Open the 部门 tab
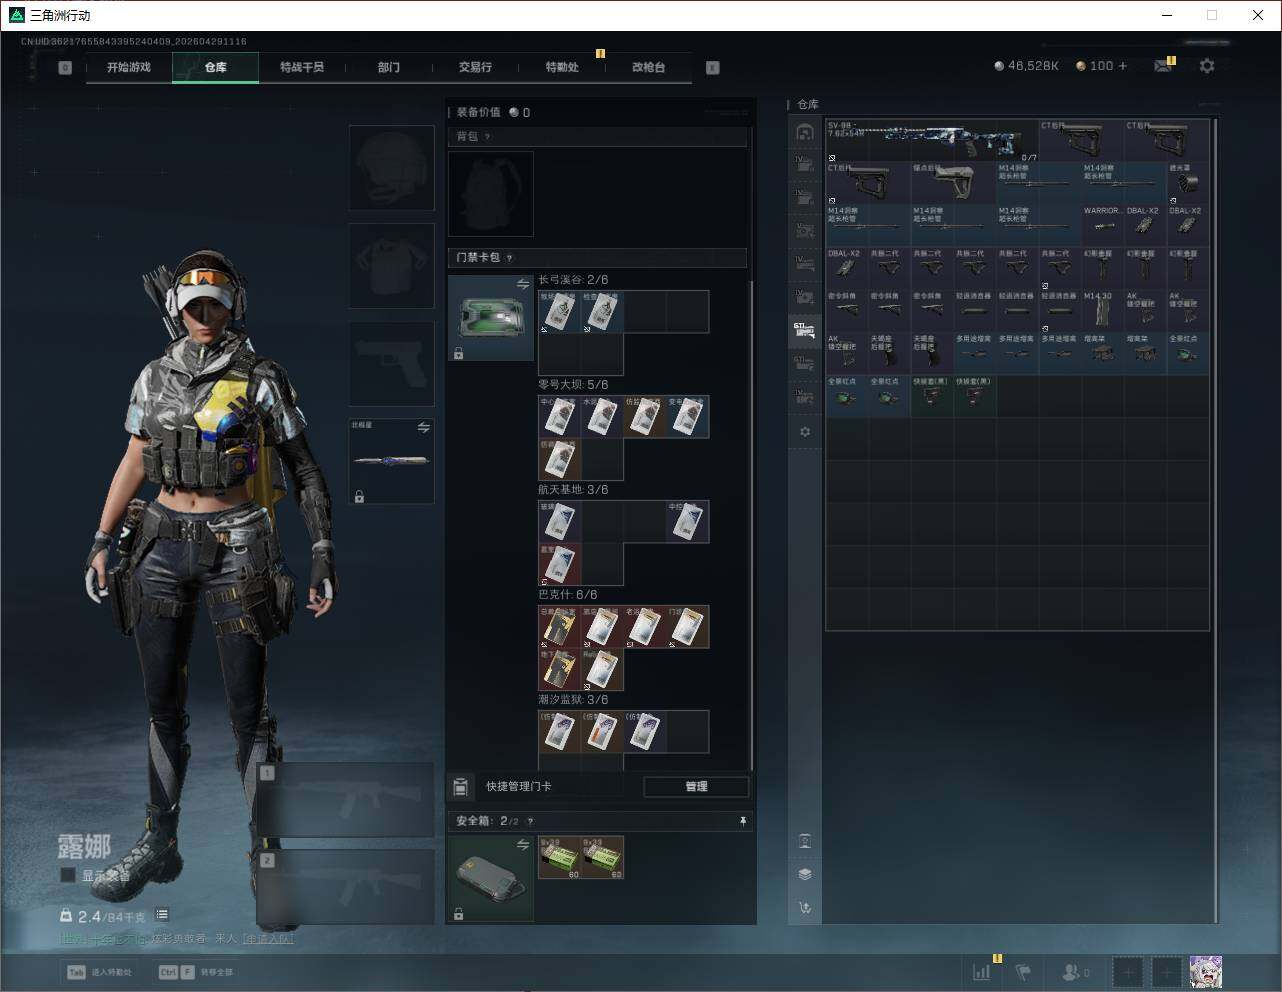This screenshot has width=1282, height=992. point(389,67)
